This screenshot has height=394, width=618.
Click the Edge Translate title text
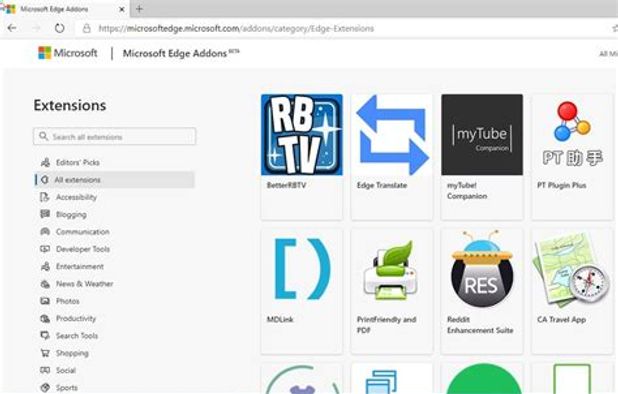tap(382, 185)
